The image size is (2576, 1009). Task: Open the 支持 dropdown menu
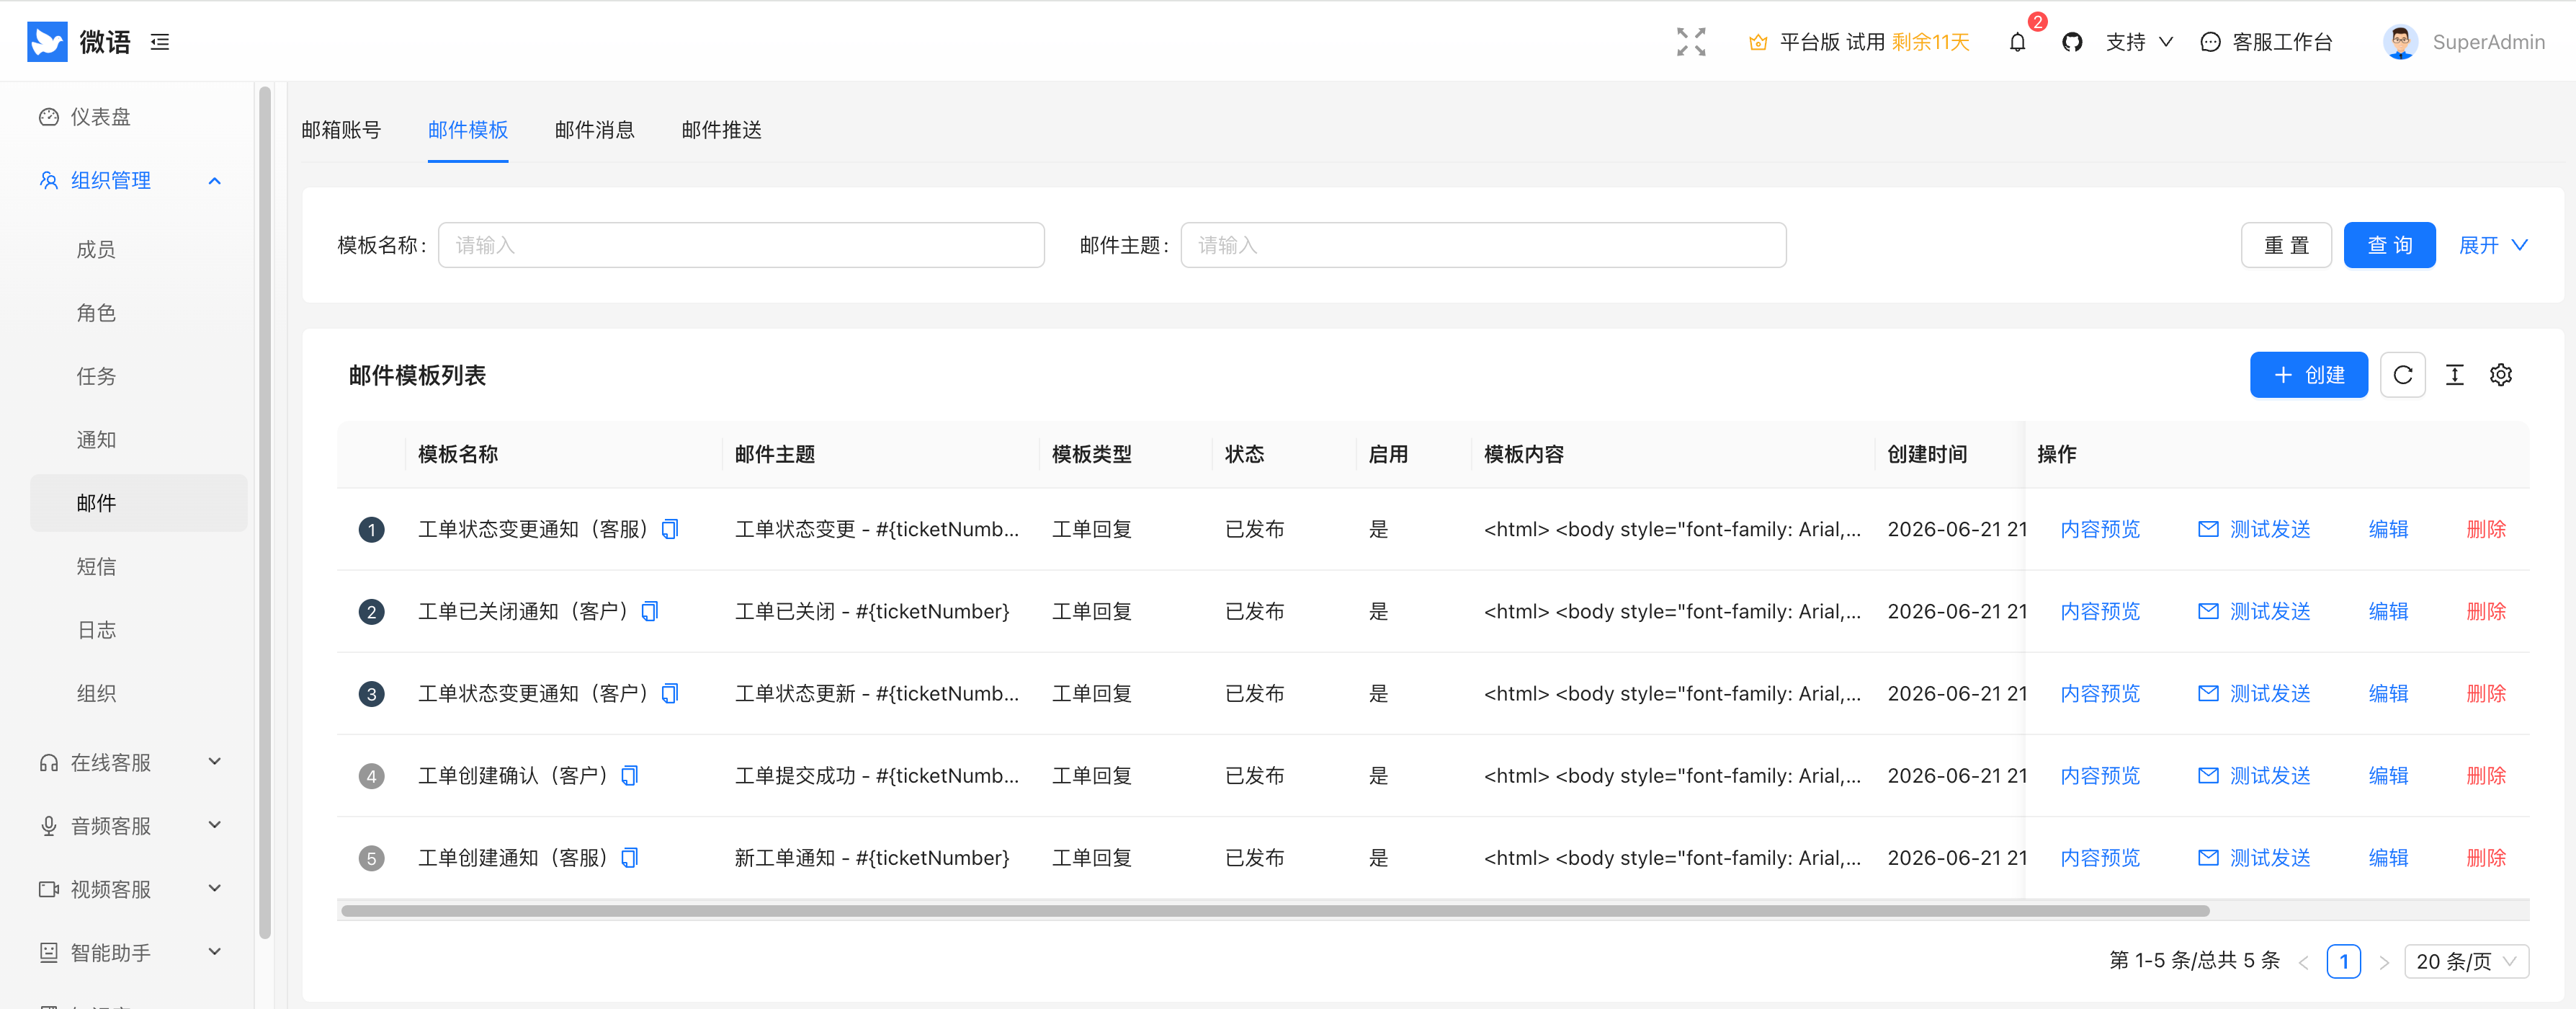[x=2139, y=42]
